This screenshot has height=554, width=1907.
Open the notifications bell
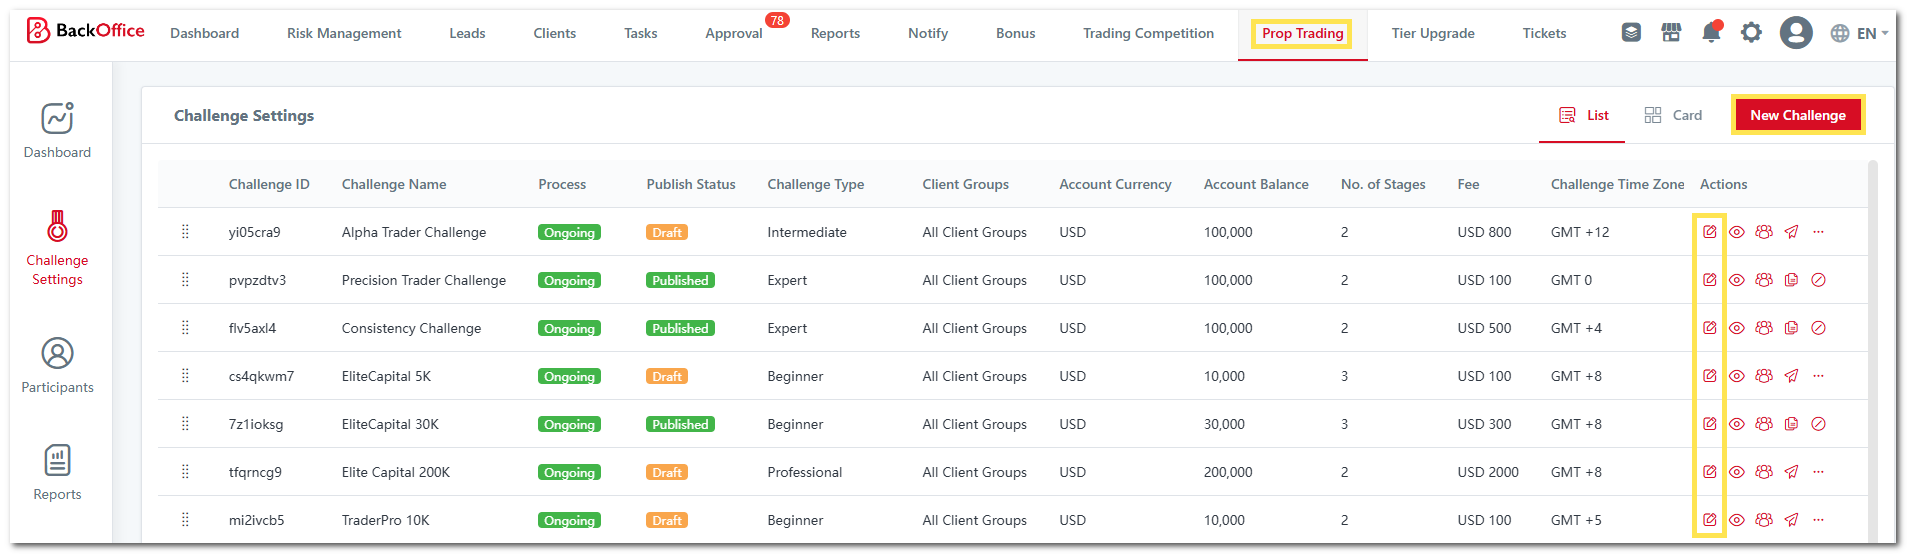click(1711, 33)
